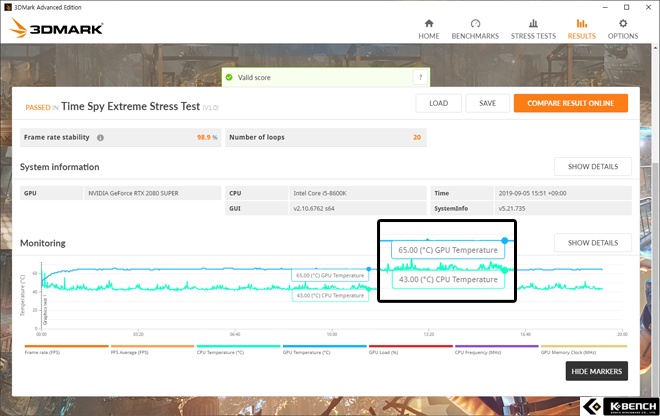660x416 pixels.
Task: Click the question mark on Valid score banner
Action: (x=420, y=77)
